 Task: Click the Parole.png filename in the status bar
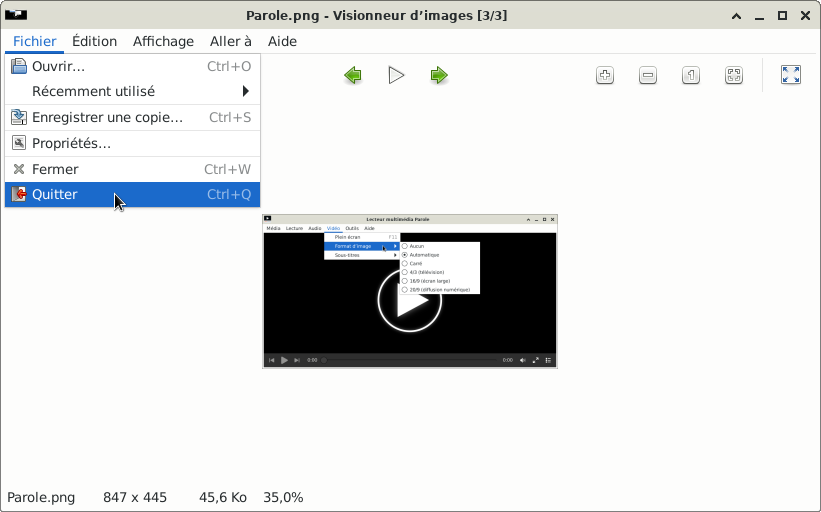tap(41, 497)
